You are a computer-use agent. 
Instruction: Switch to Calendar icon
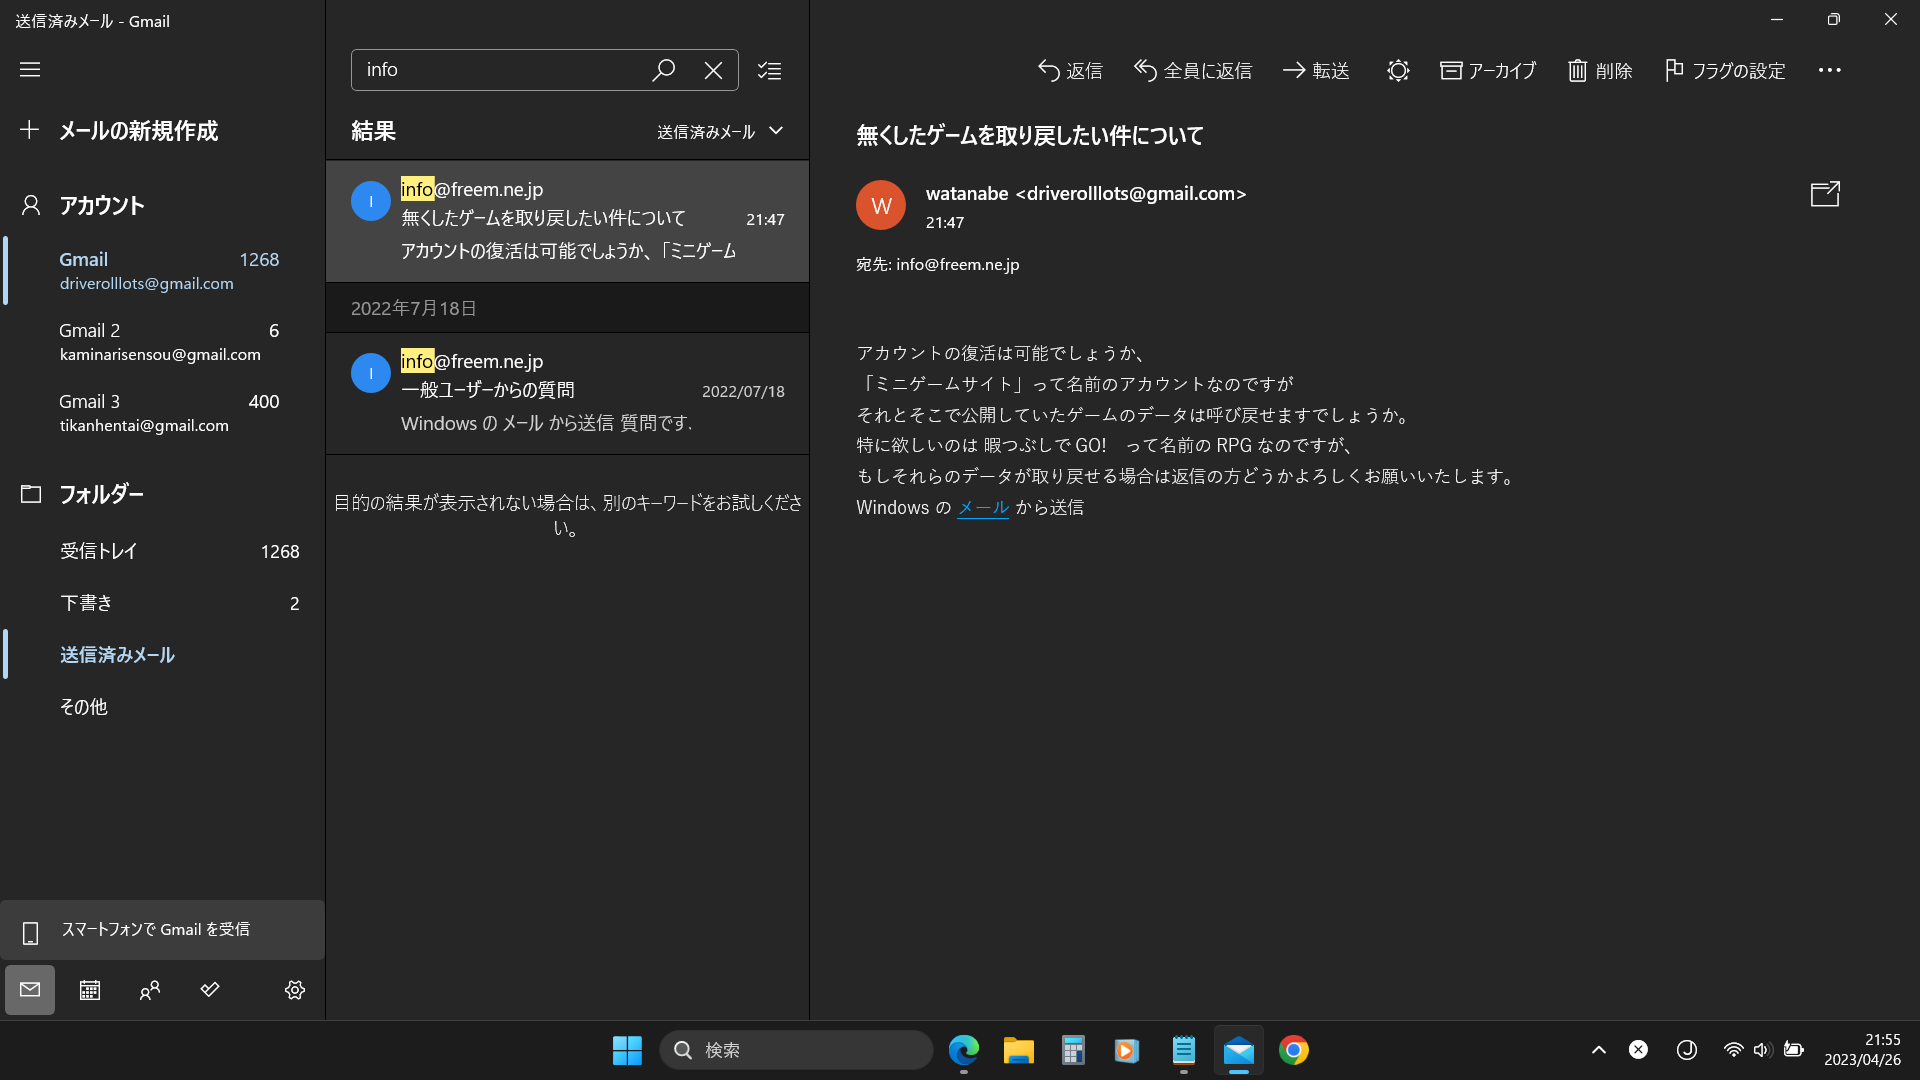[90, 990]
